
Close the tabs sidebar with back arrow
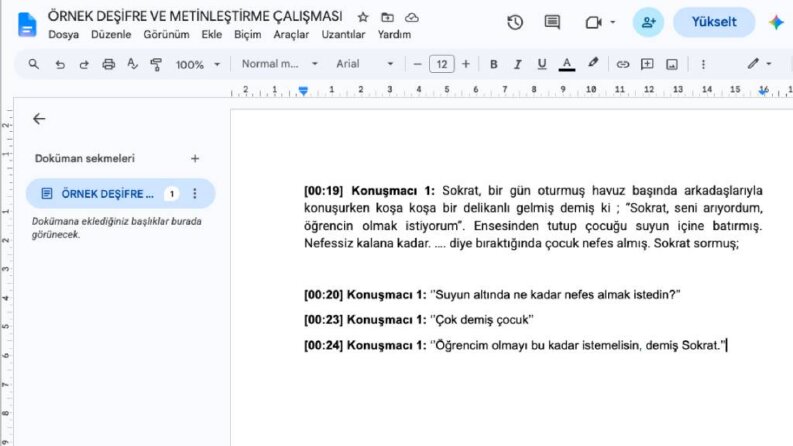coord(39,119)
